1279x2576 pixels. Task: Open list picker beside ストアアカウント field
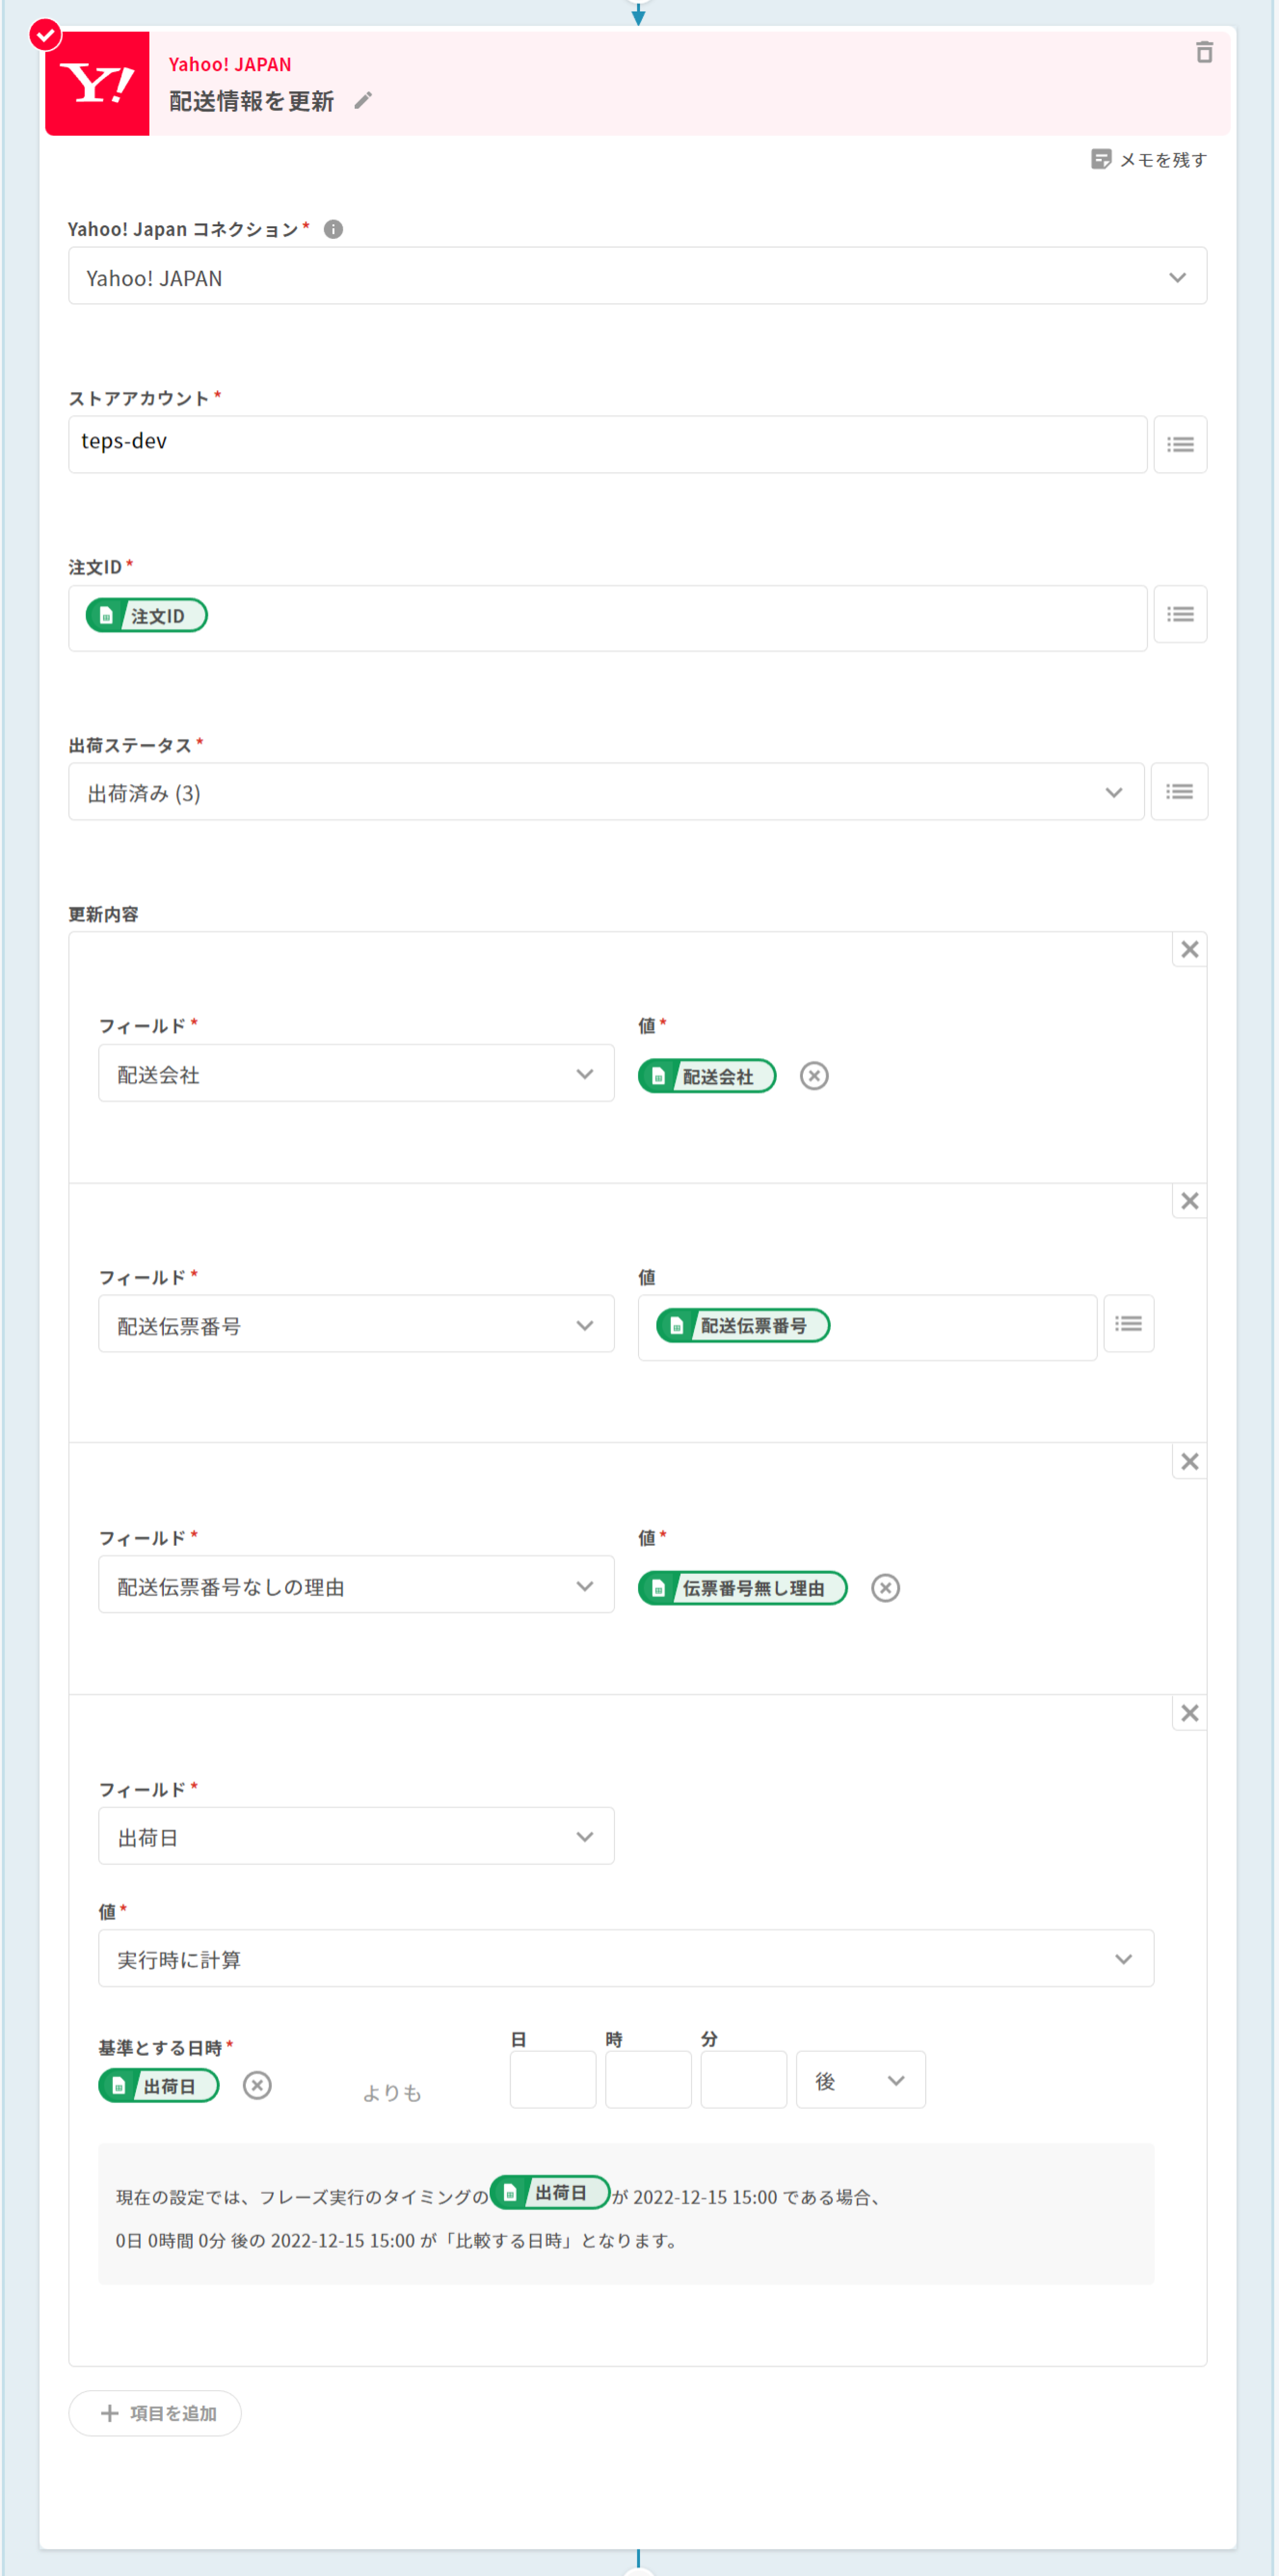(x=1180, y=445)
